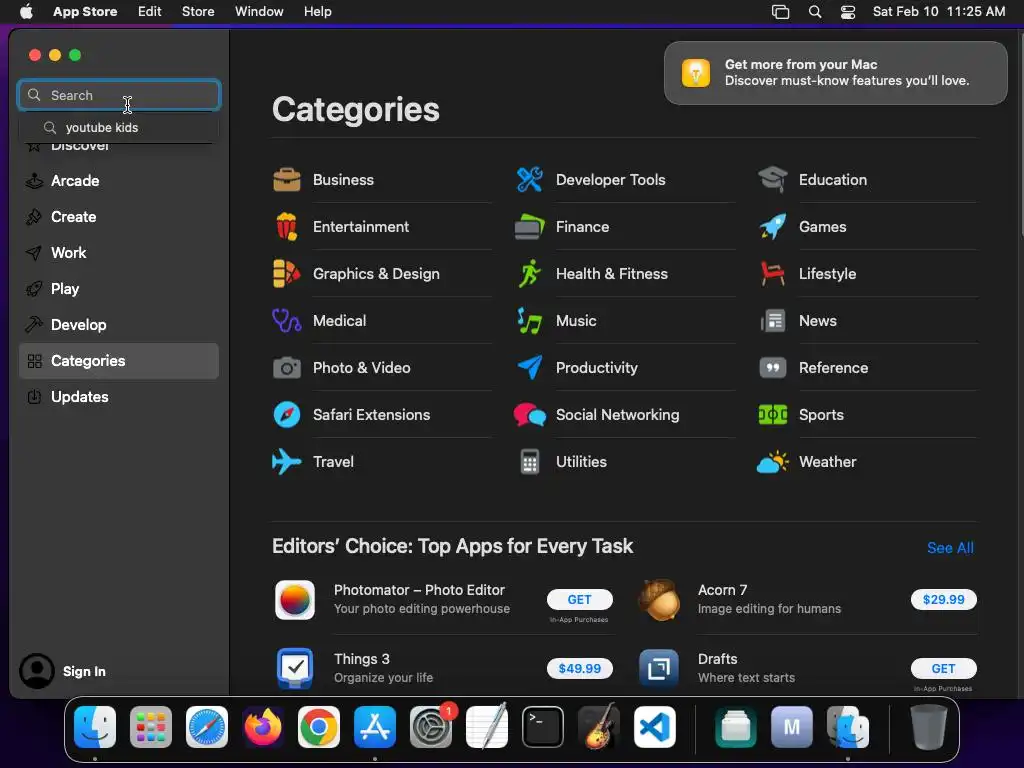Buy Acorn 7 for $29.99
1024x768 pixels.
click(x=943, y=600)
